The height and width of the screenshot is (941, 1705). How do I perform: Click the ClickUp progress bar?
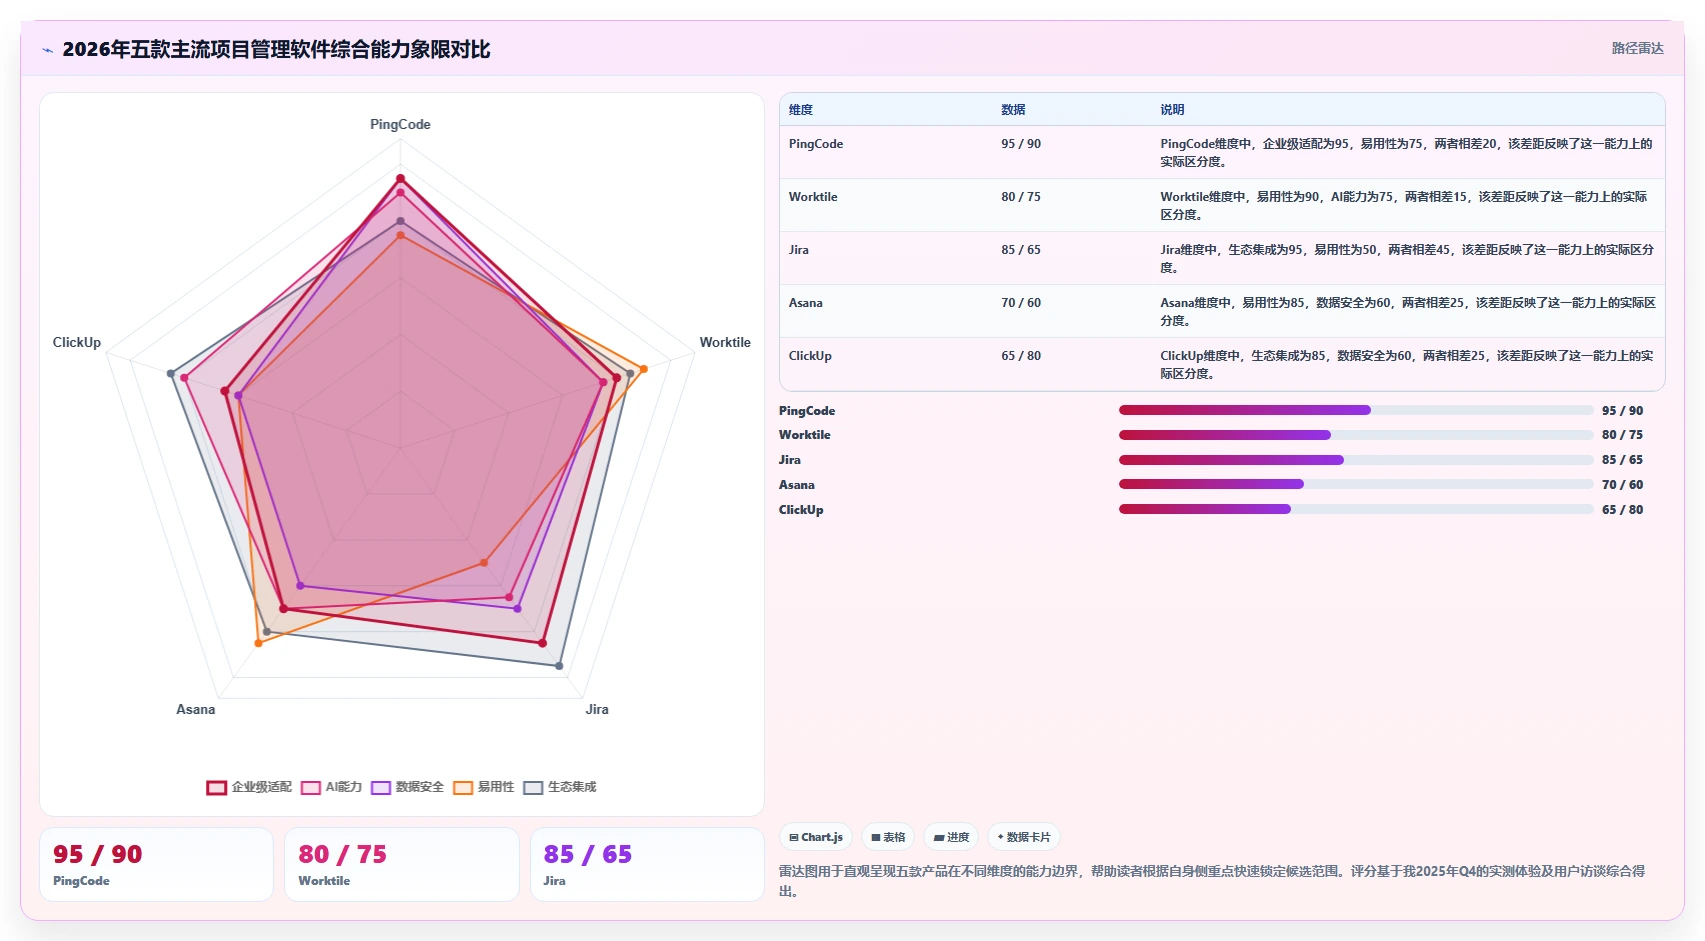click(1356, 509)
